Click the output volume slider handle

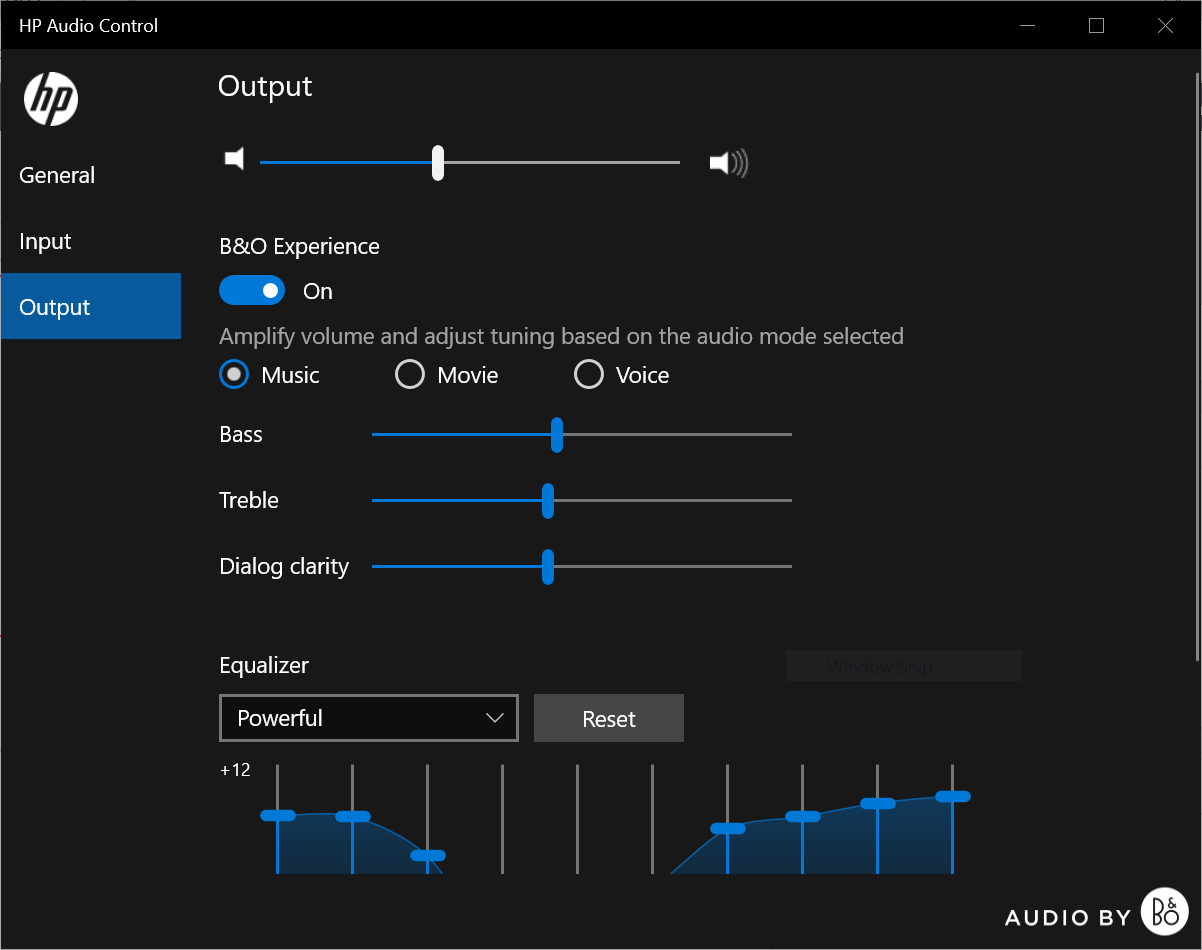(x=438, y=162)
